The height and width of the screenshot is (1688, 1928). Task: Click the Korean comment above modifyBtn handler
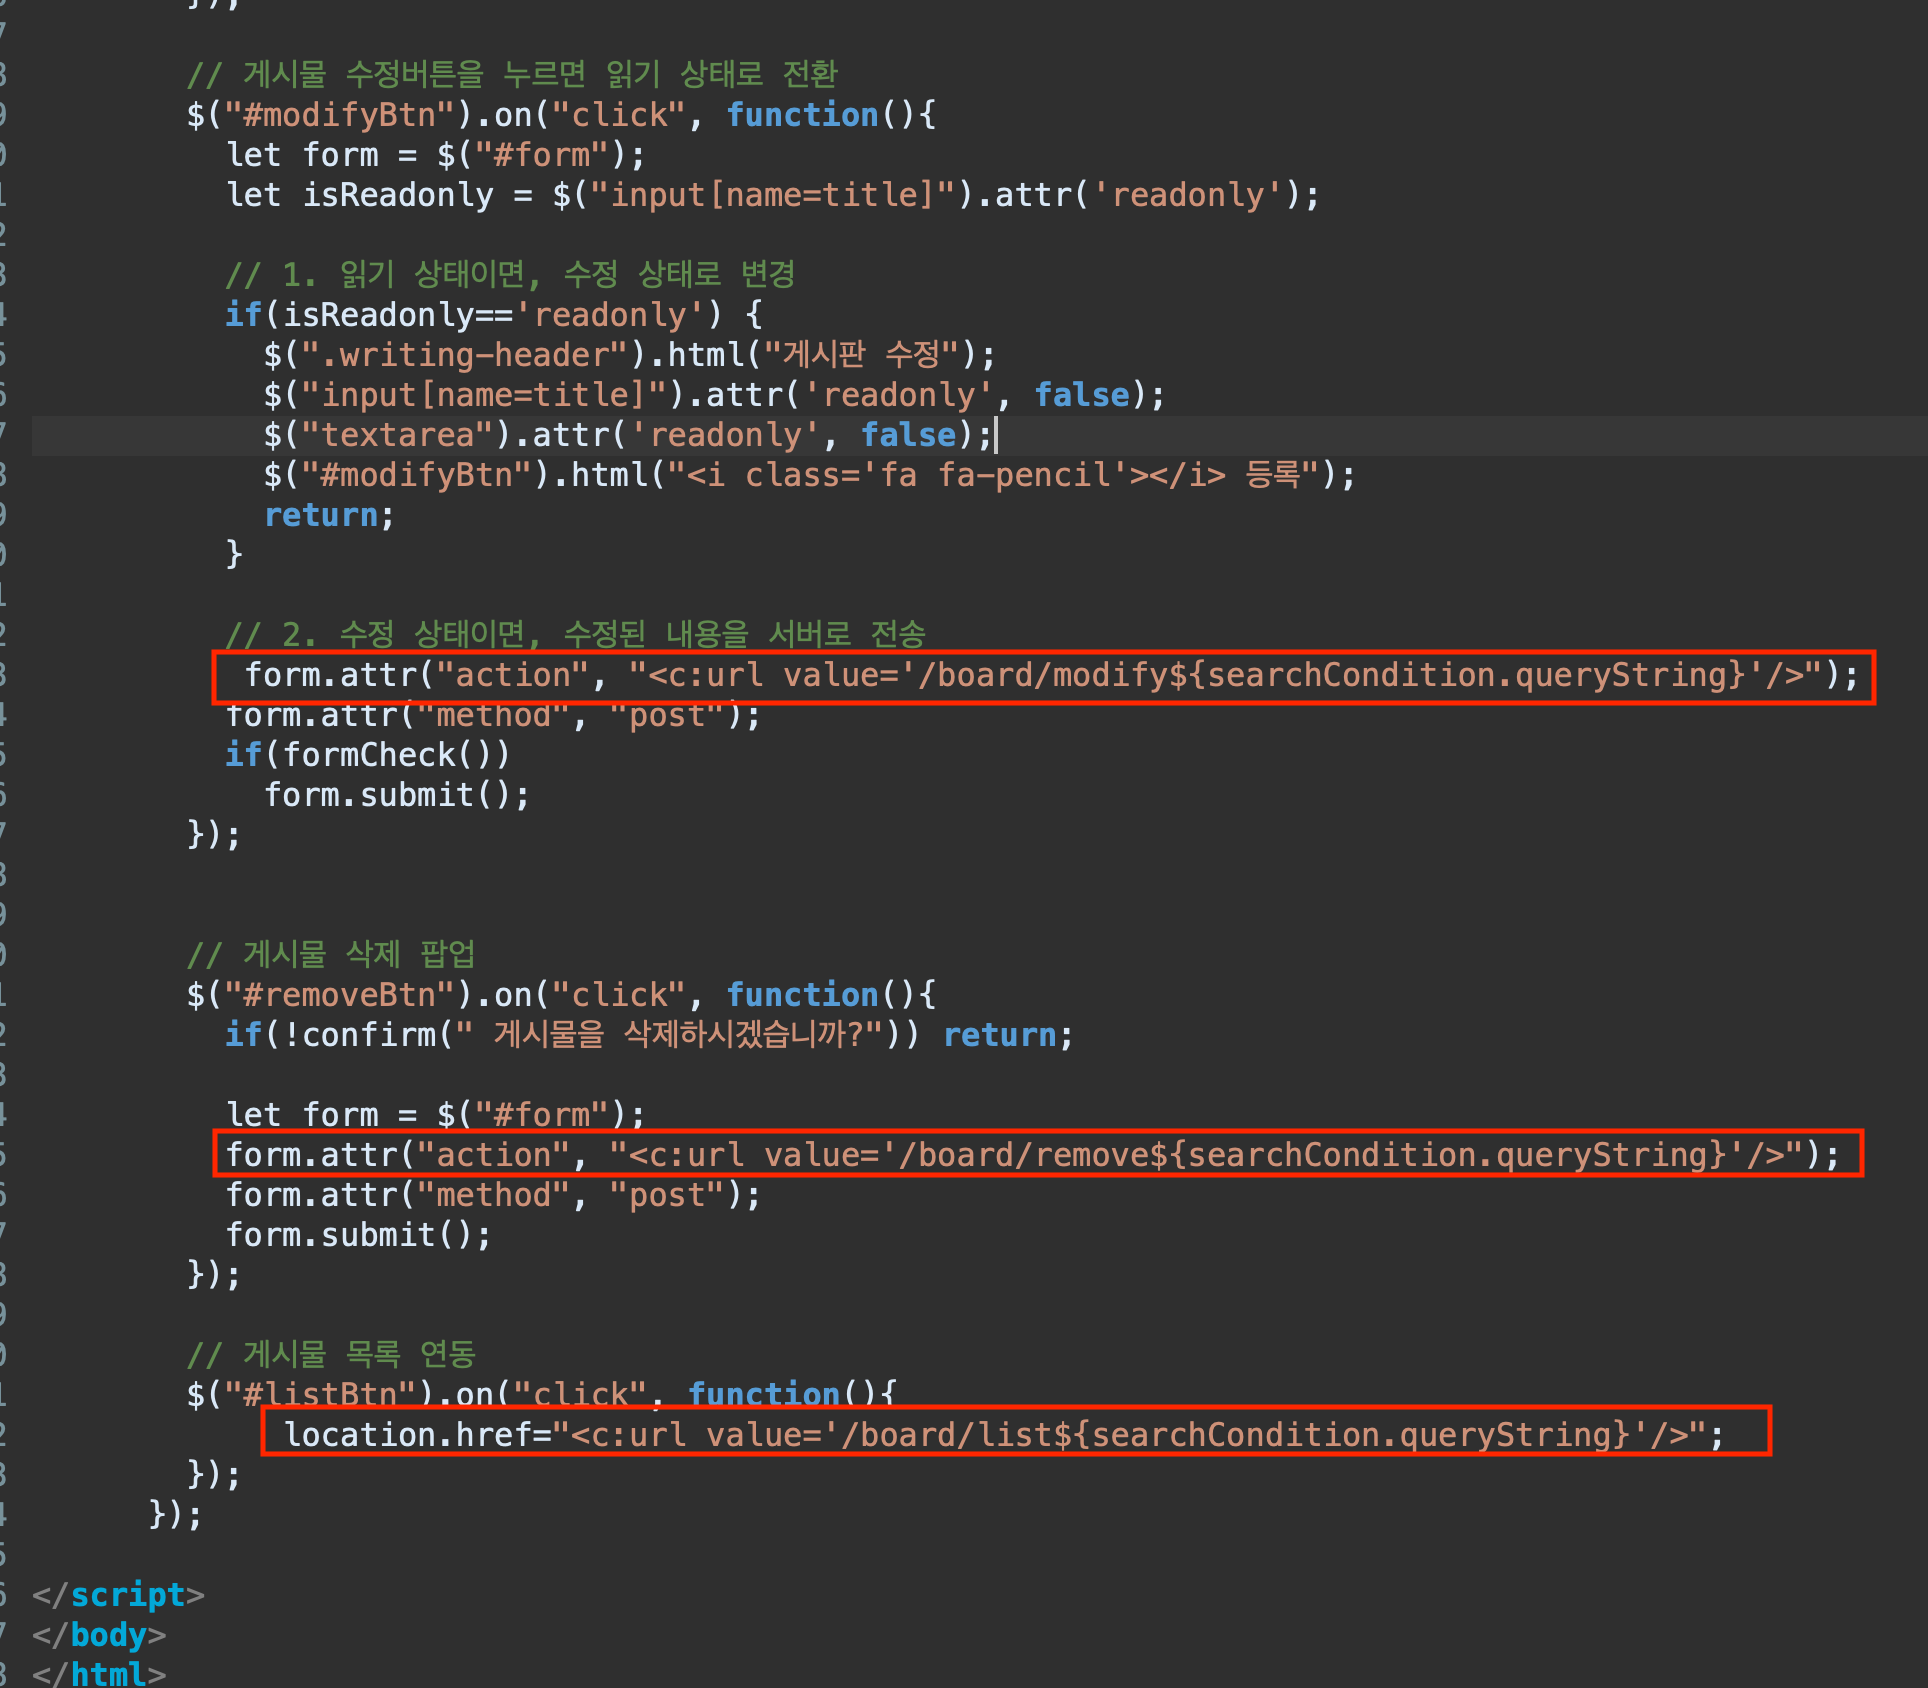(x=512, y=75)
